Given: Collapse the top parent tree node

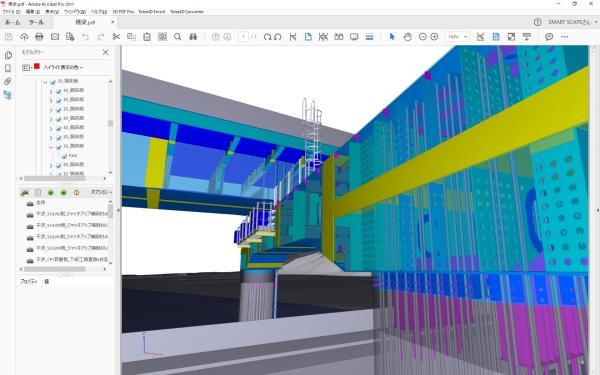Looking at the screenshot, I should [46, 82].
